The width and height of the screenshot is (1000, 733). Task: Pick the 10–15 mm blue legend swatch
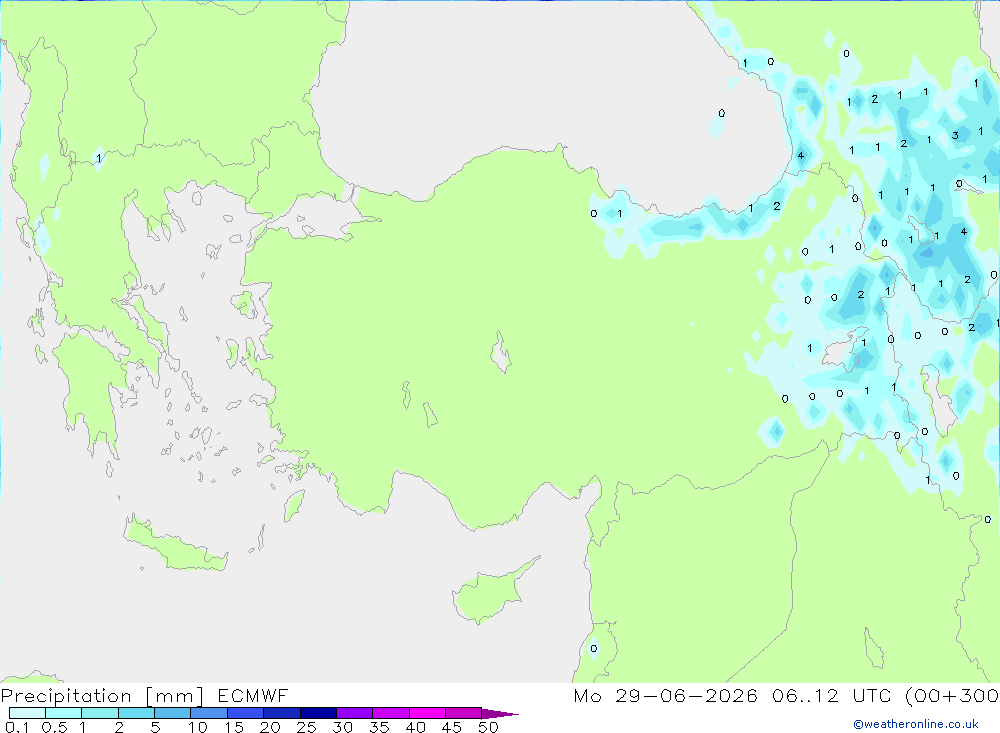(x=209, y=713)
